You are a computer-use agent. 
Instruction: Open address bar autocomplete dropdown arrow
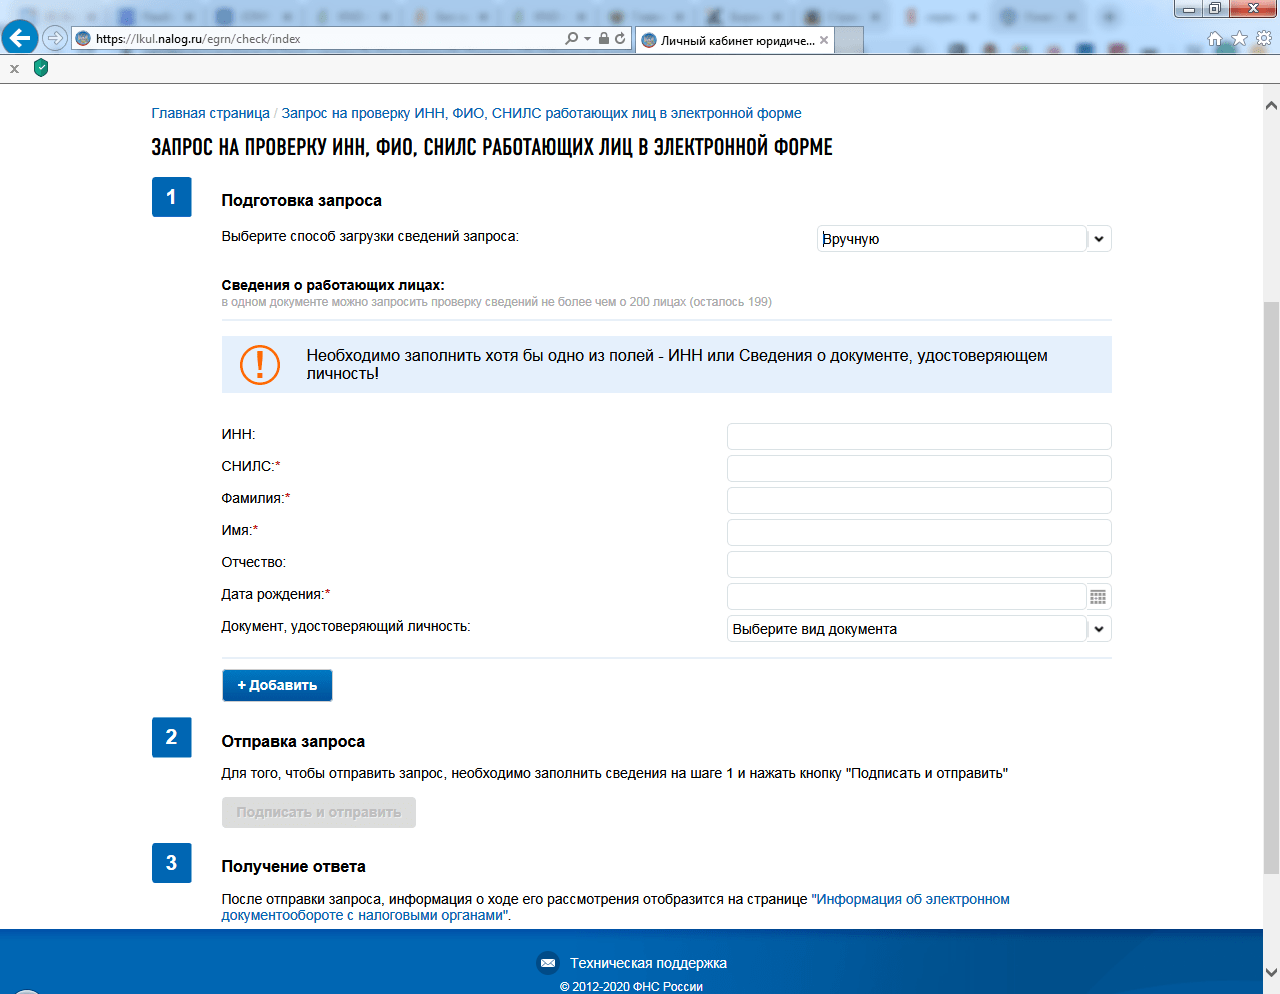click(588, 38)
